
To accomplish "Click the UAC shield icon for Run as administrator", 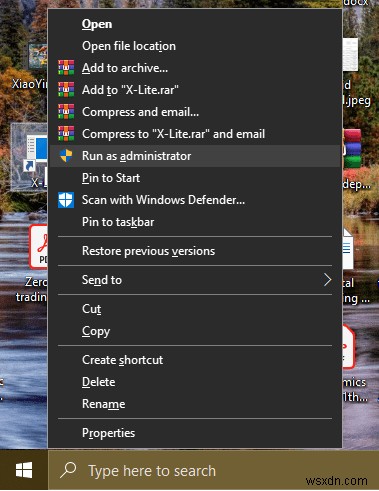I will [66, 156].
